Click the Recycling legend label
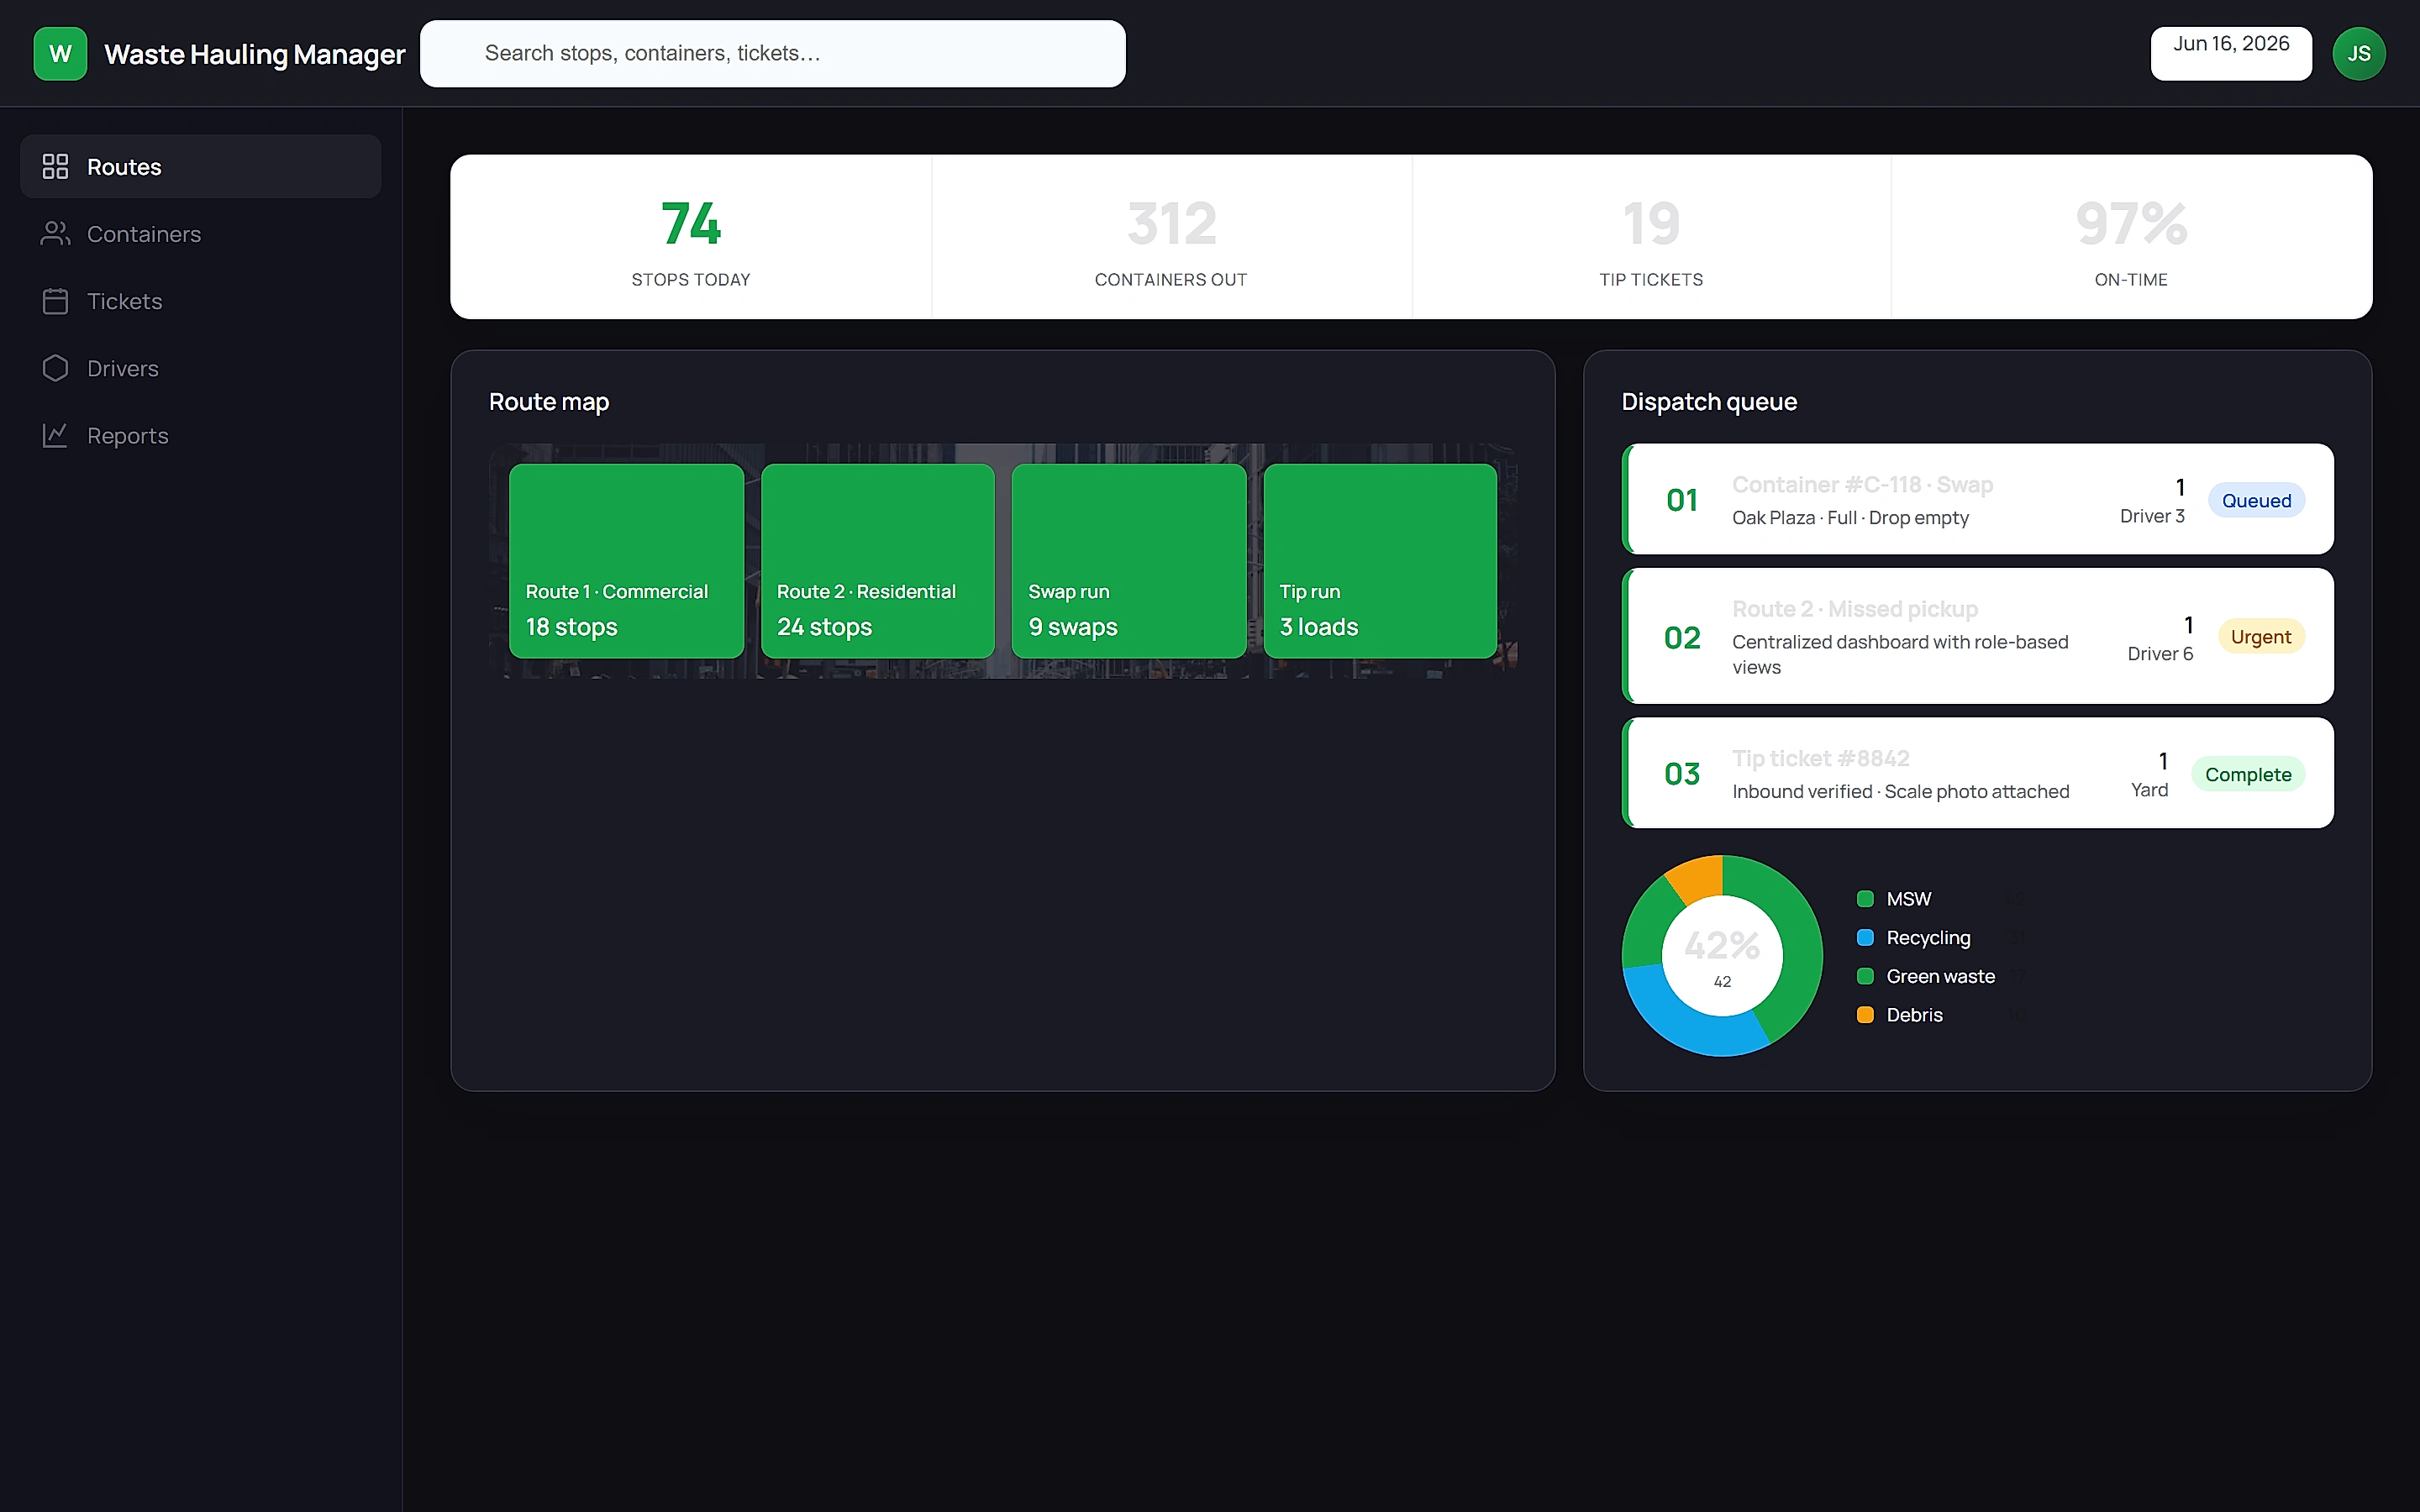The image size is (2420, 1512). coord(1928,938)
